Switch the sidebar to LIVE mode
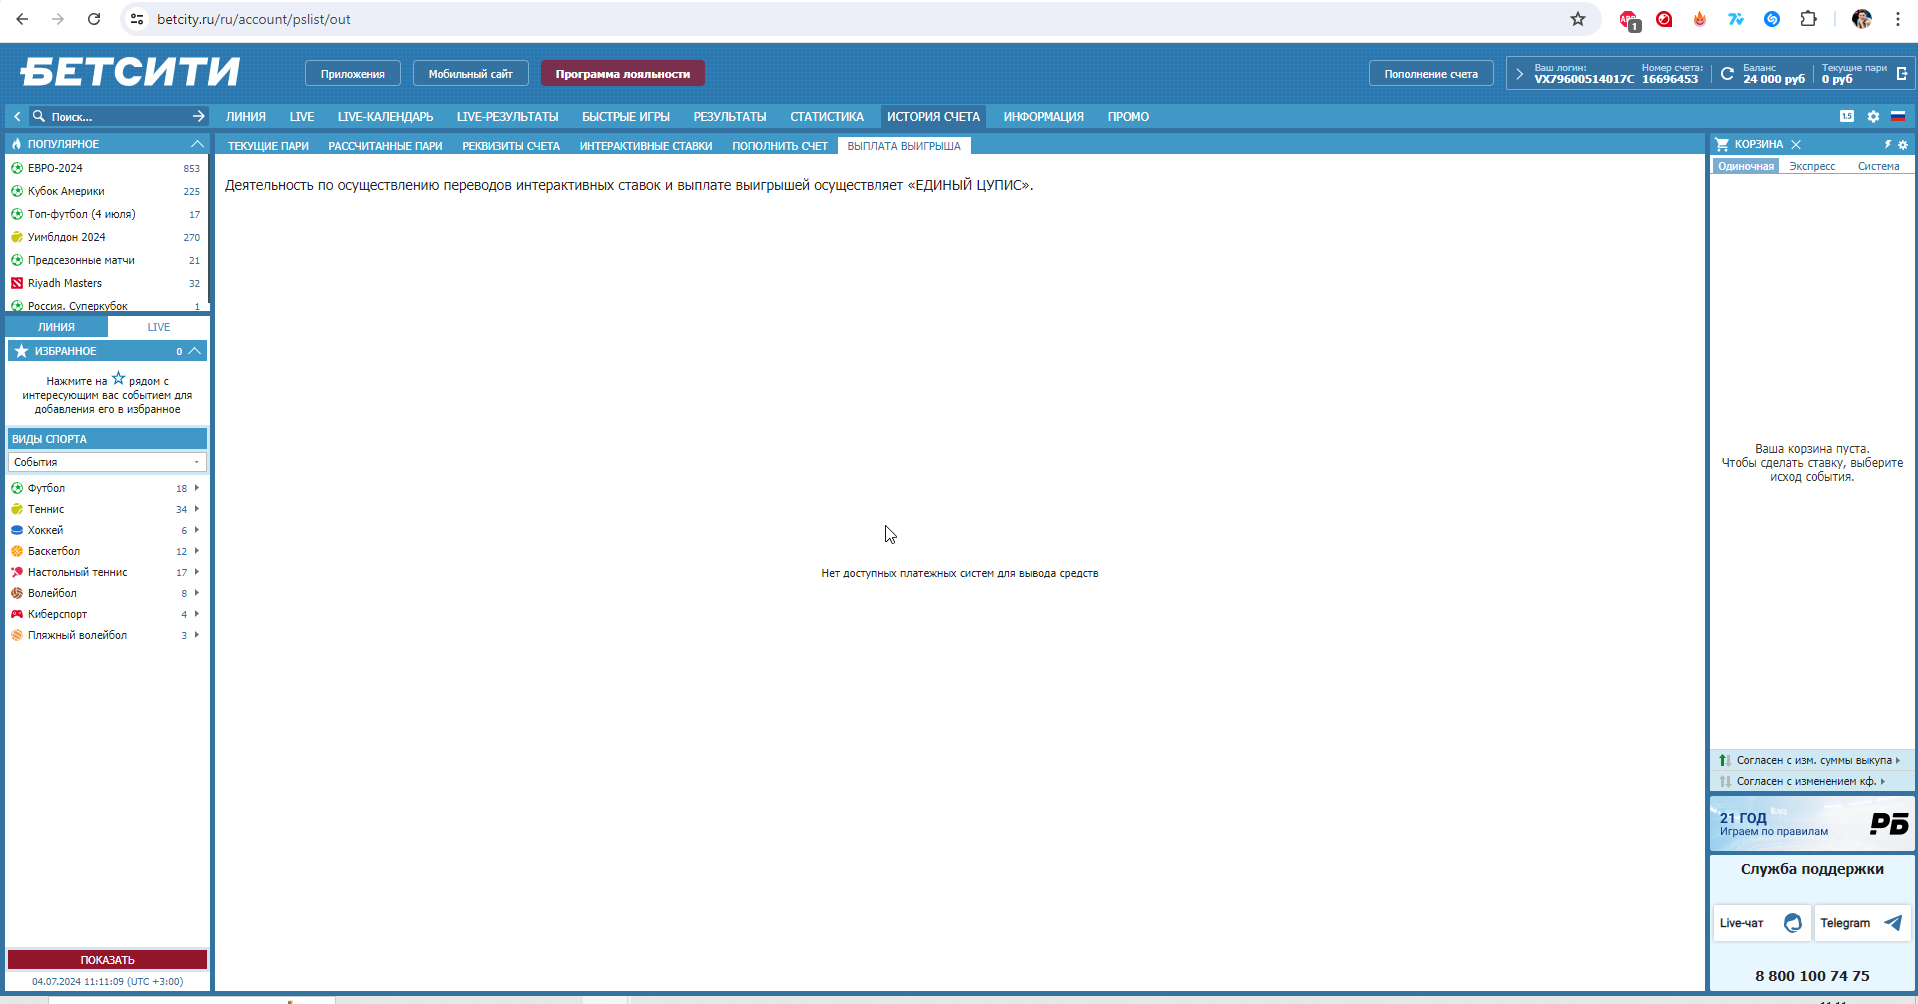Viewport: 1918px width, 1004px height. (158, 327)
